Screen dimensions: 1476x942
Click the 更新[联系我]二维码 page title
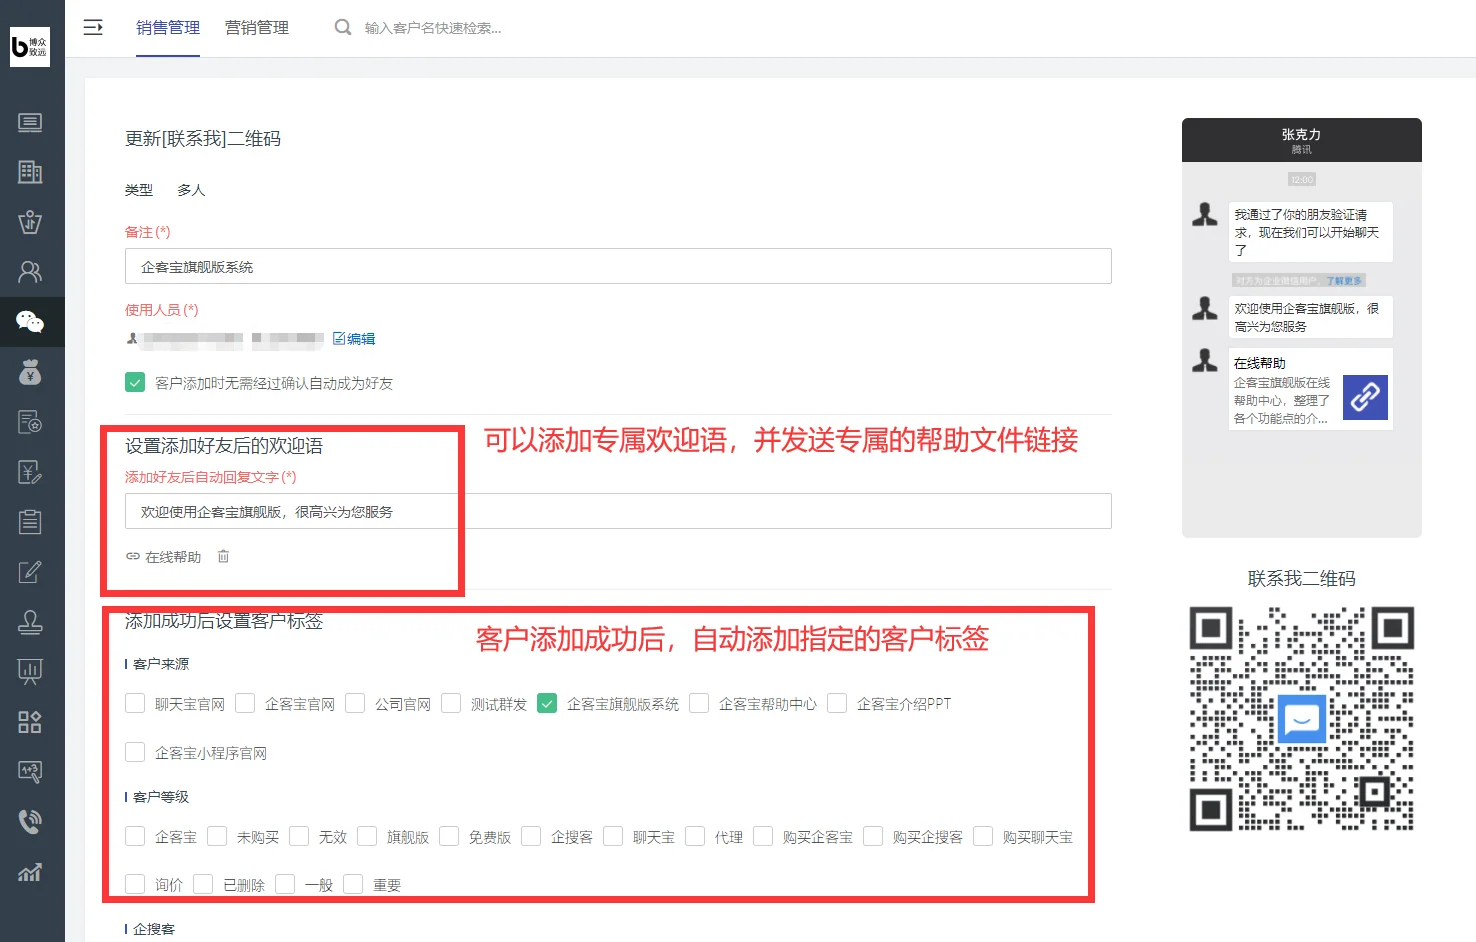(203, 139)
